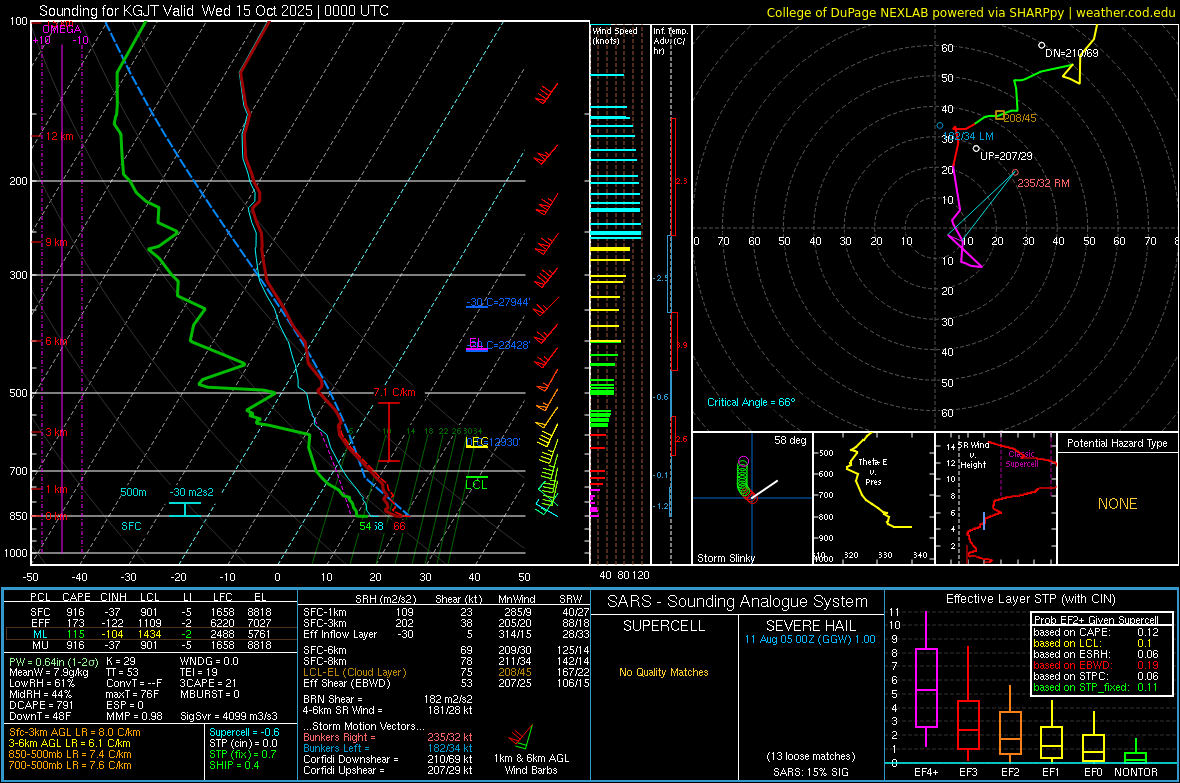Click the 1km & 6km AGL wind barbs graphic

click(521, 737)
